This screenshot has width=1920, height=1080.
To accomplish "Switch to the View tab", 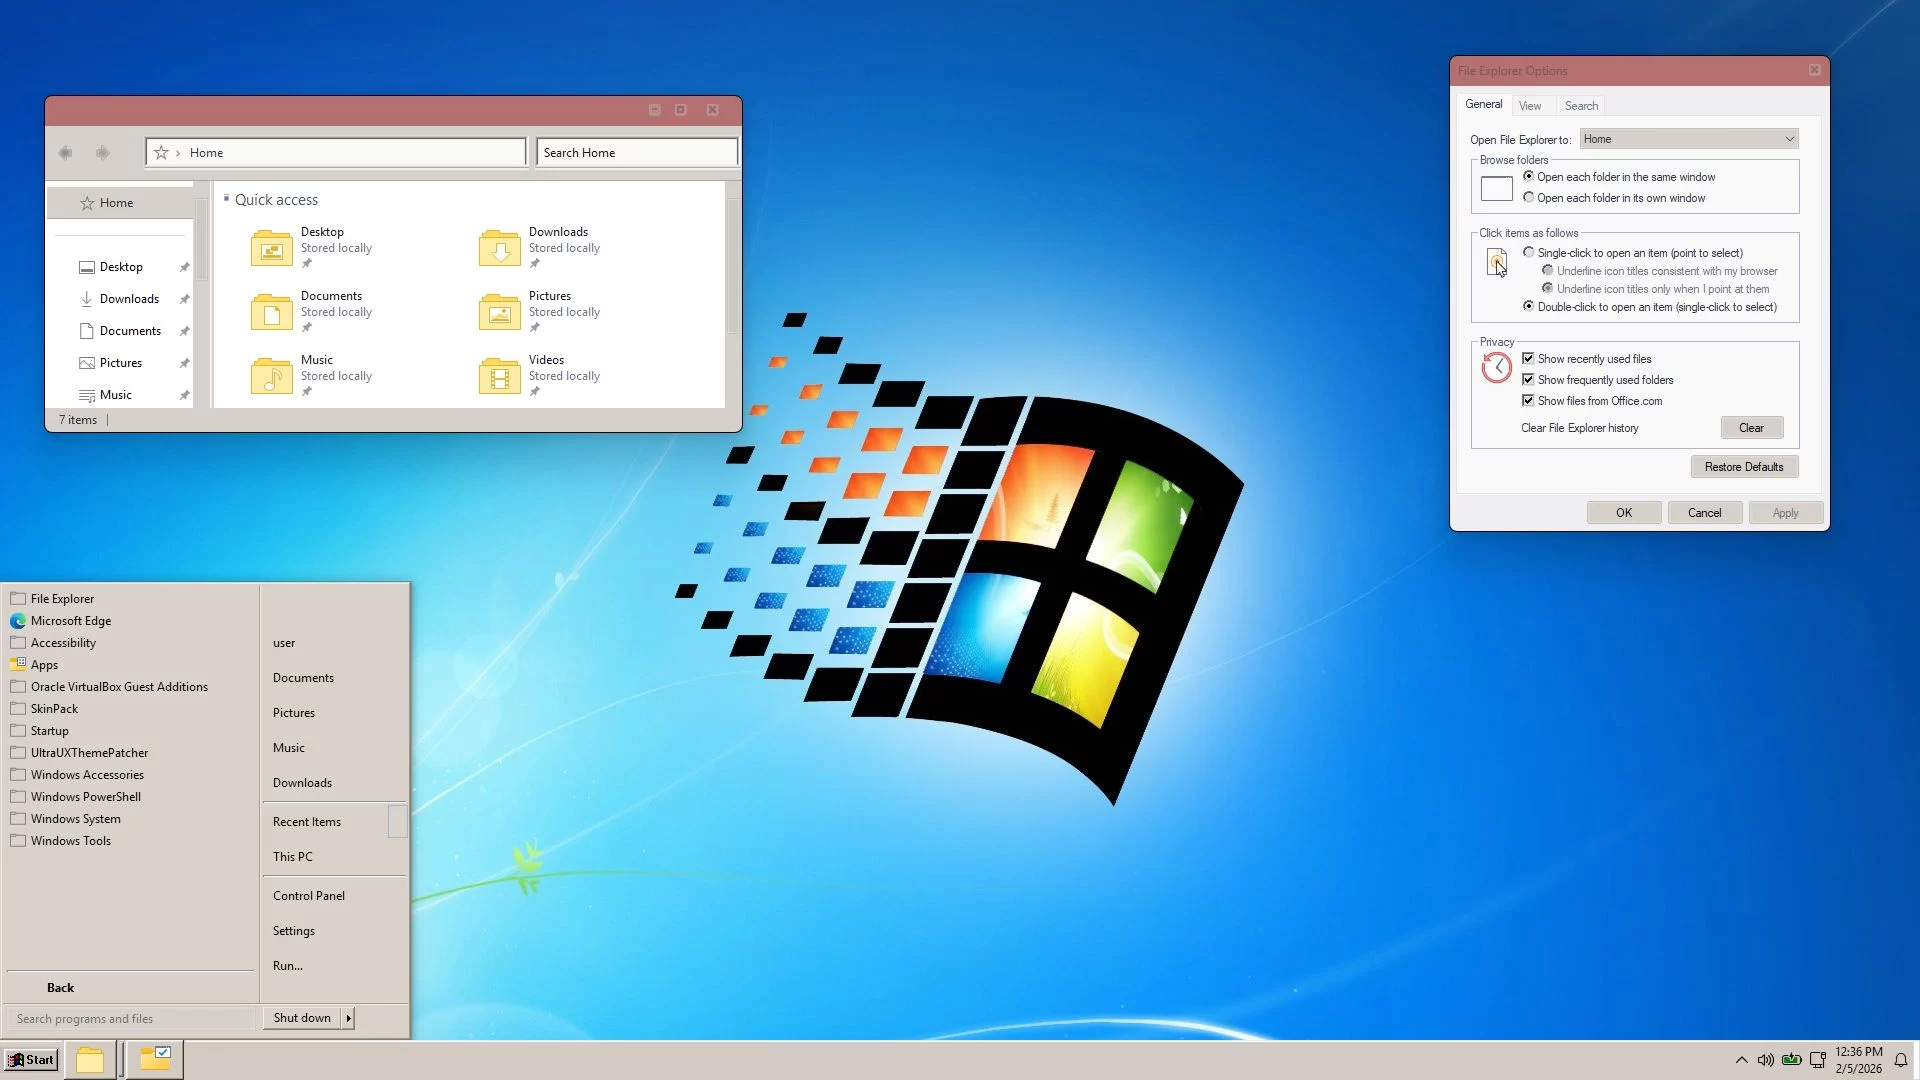I will pyautogui.click(x=1529, y=106).
